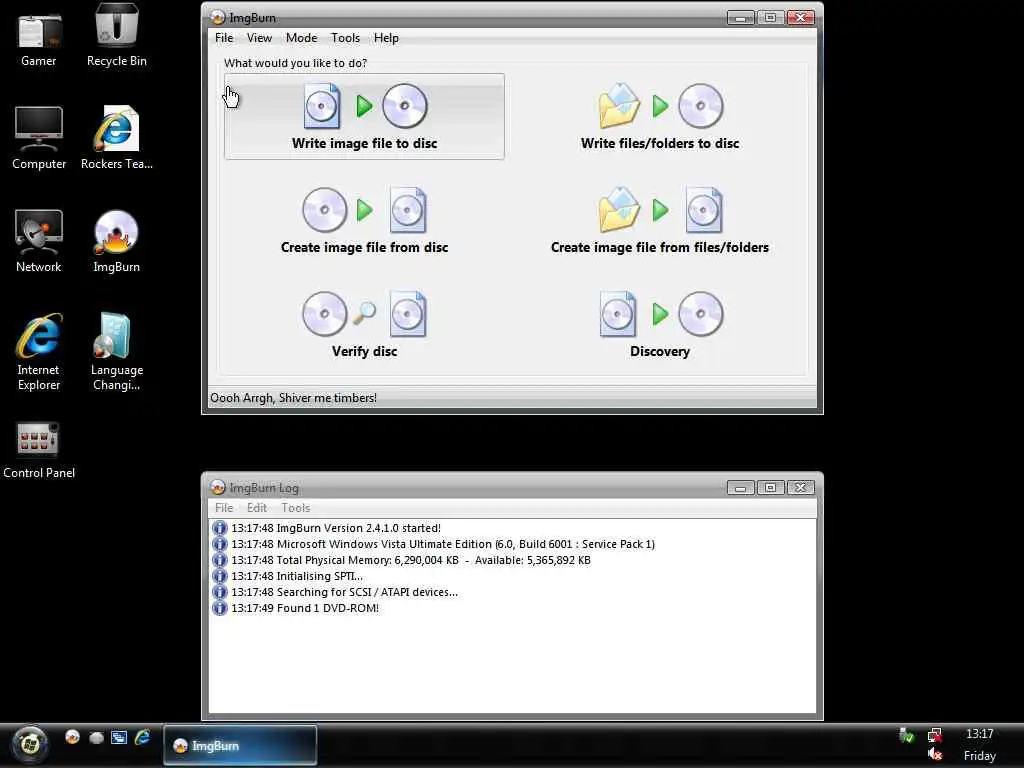The width and height of the screenshot is (1024, 768).
Task: Open the Mode menu
Action: pos(301,38)
